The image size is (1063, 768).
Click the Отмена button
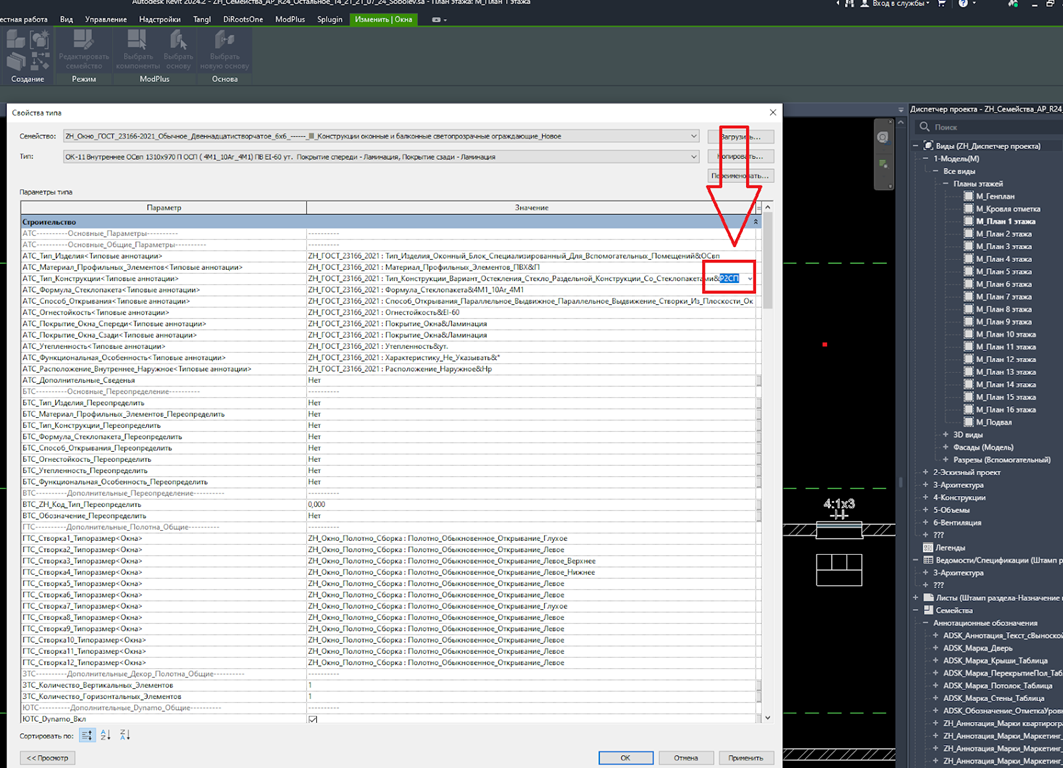(x=685, y=758)
